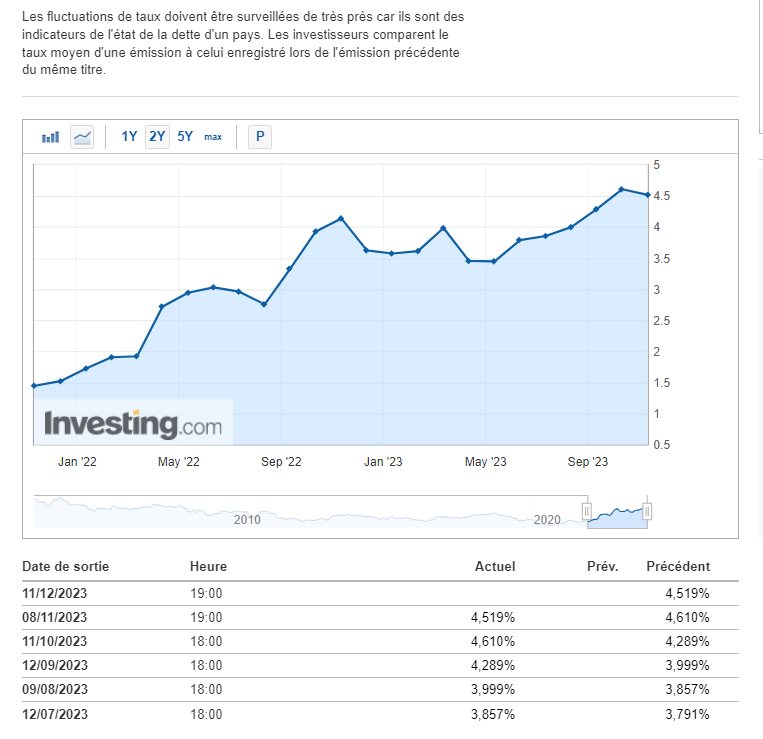The width and height of the screenshot is (763, 739).
Task: Select the 2Y time range
Action: [157, 137]
